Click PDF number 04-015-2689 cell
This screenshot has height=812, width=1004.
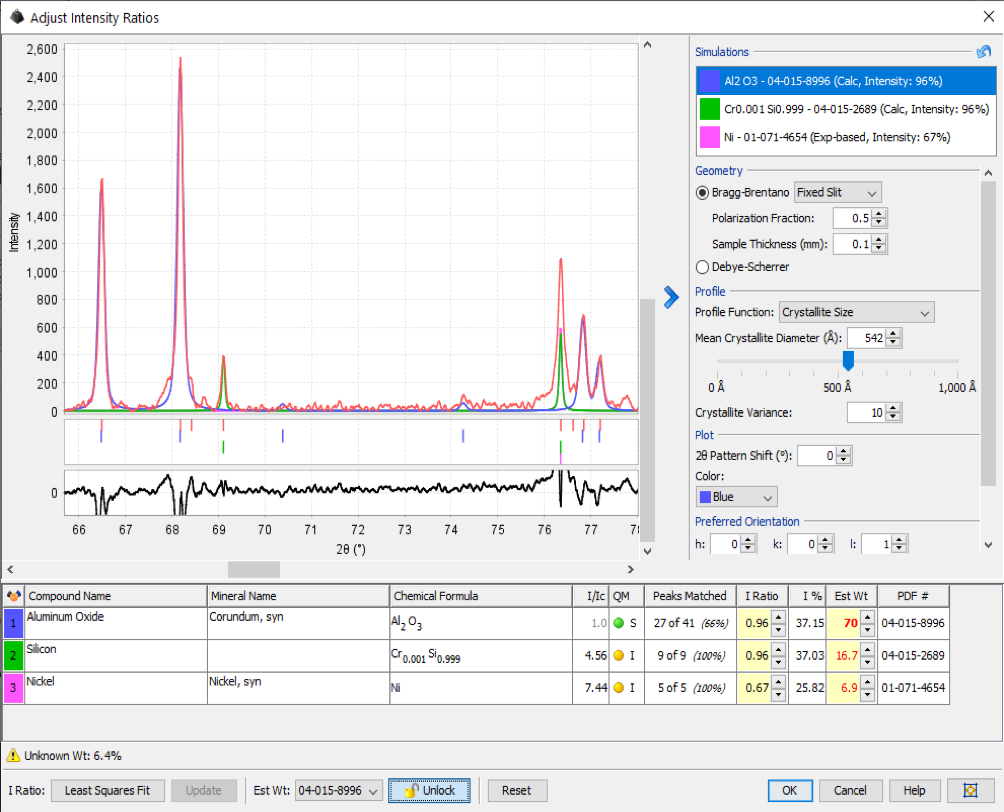coord(913,656)
